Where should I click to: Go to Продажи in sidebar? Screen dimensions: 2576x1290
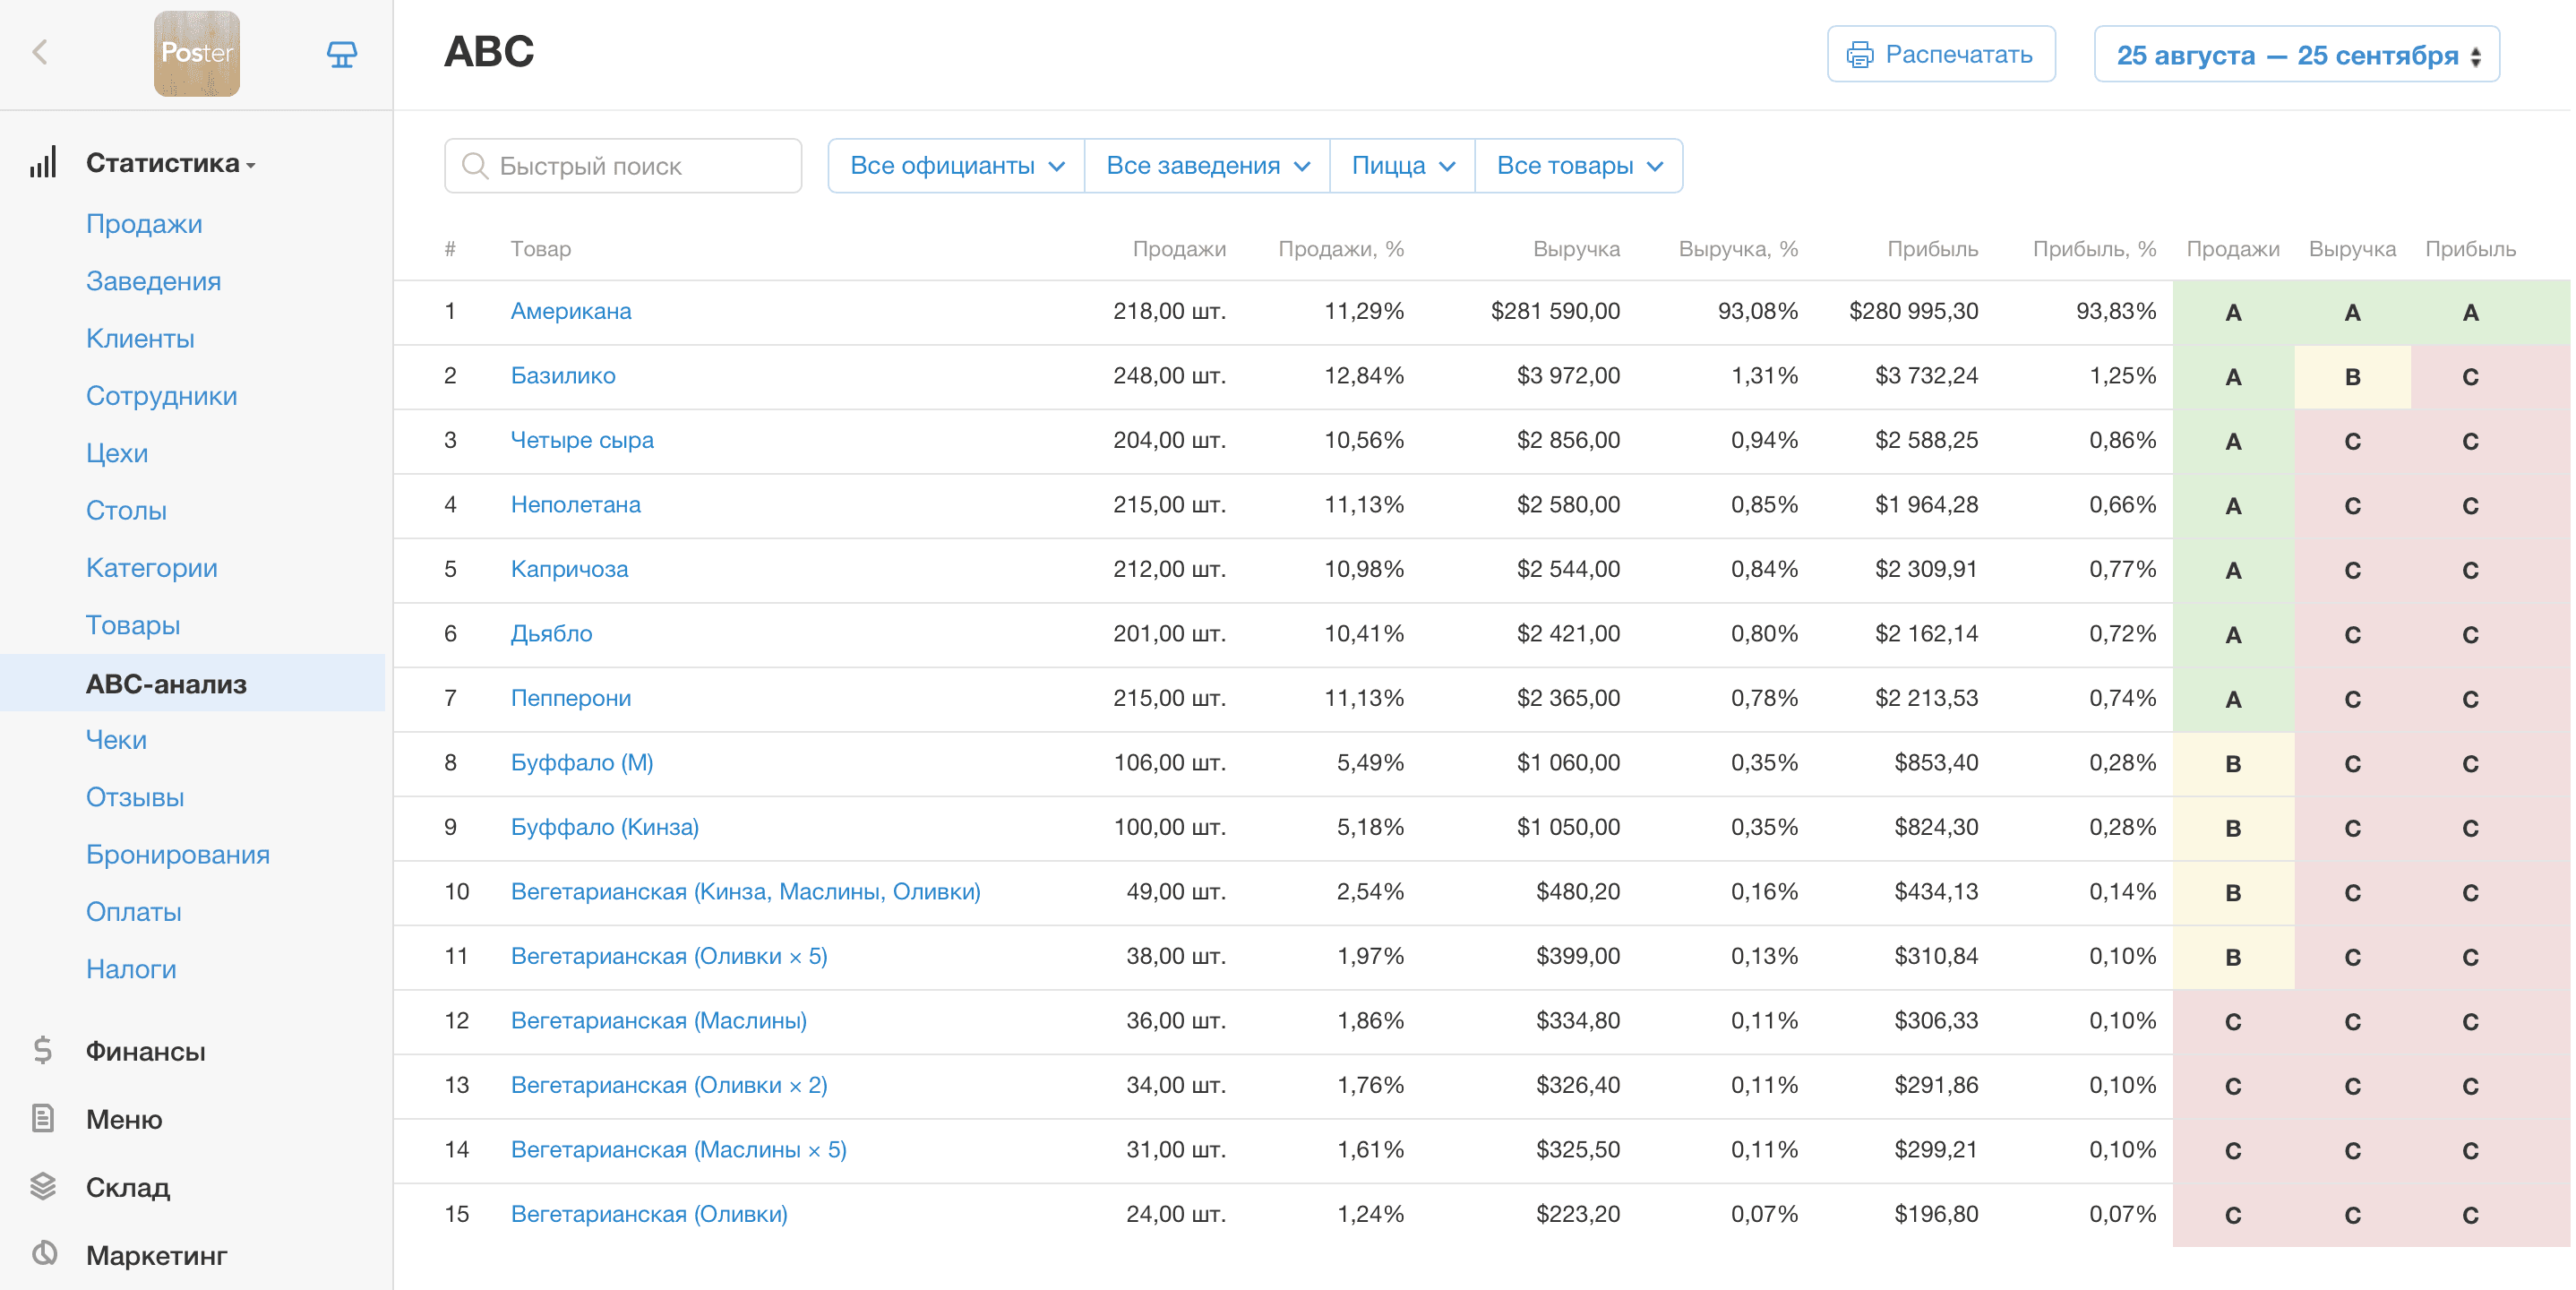tap(144, 224)
